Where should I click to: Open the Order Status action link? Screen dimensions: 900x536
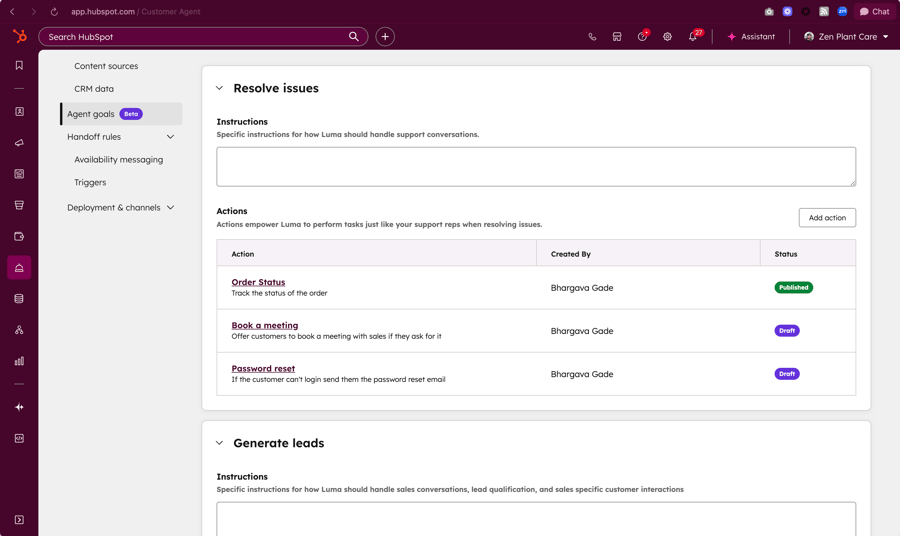click(x=258, y=282)
